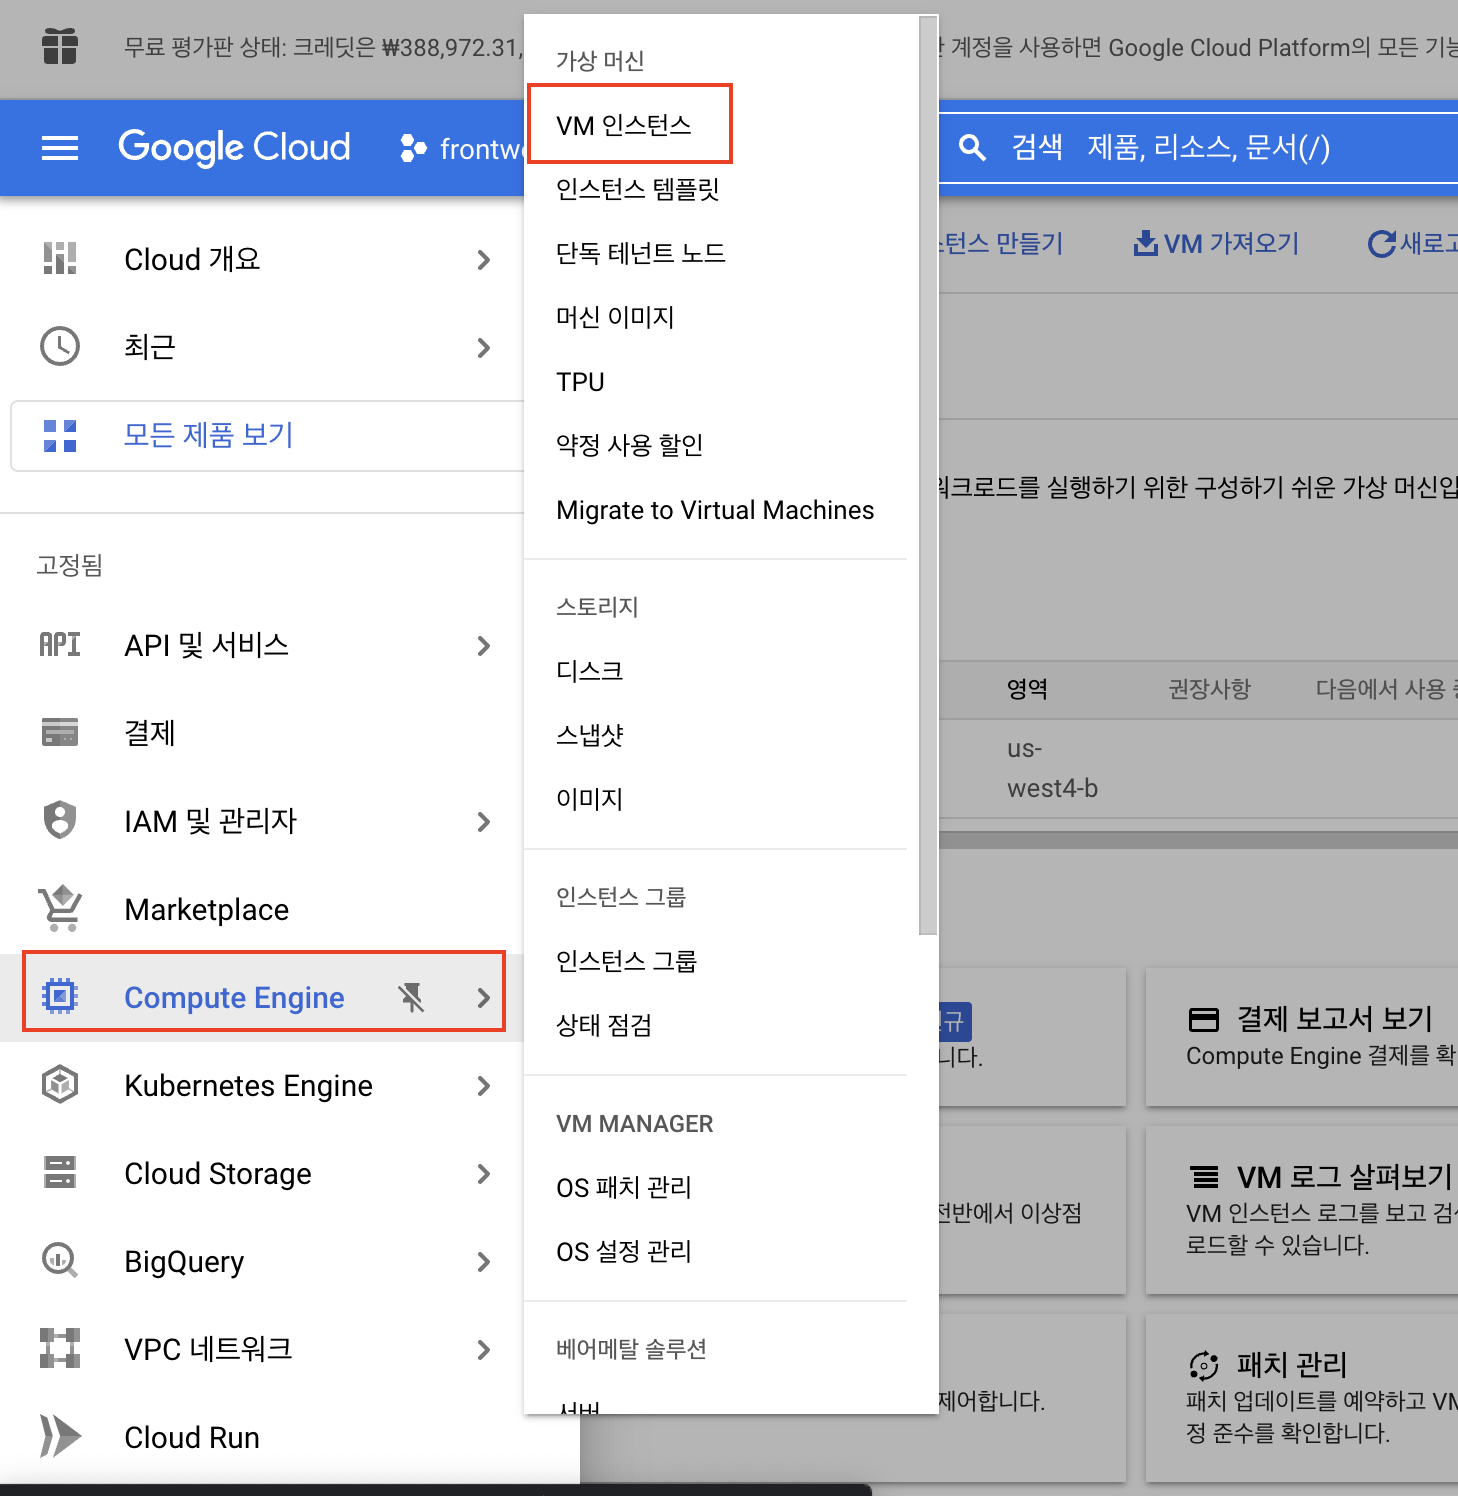The image size is (1458, 1496).
Task: Click the project selector hexagon icon
Action: [413, 149]
